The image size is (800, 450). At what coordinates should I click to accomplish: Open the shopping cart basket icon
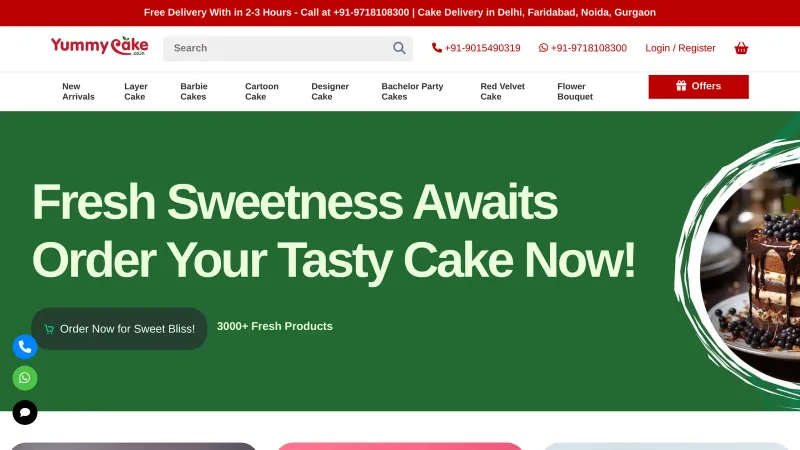[x=741, y=48]
